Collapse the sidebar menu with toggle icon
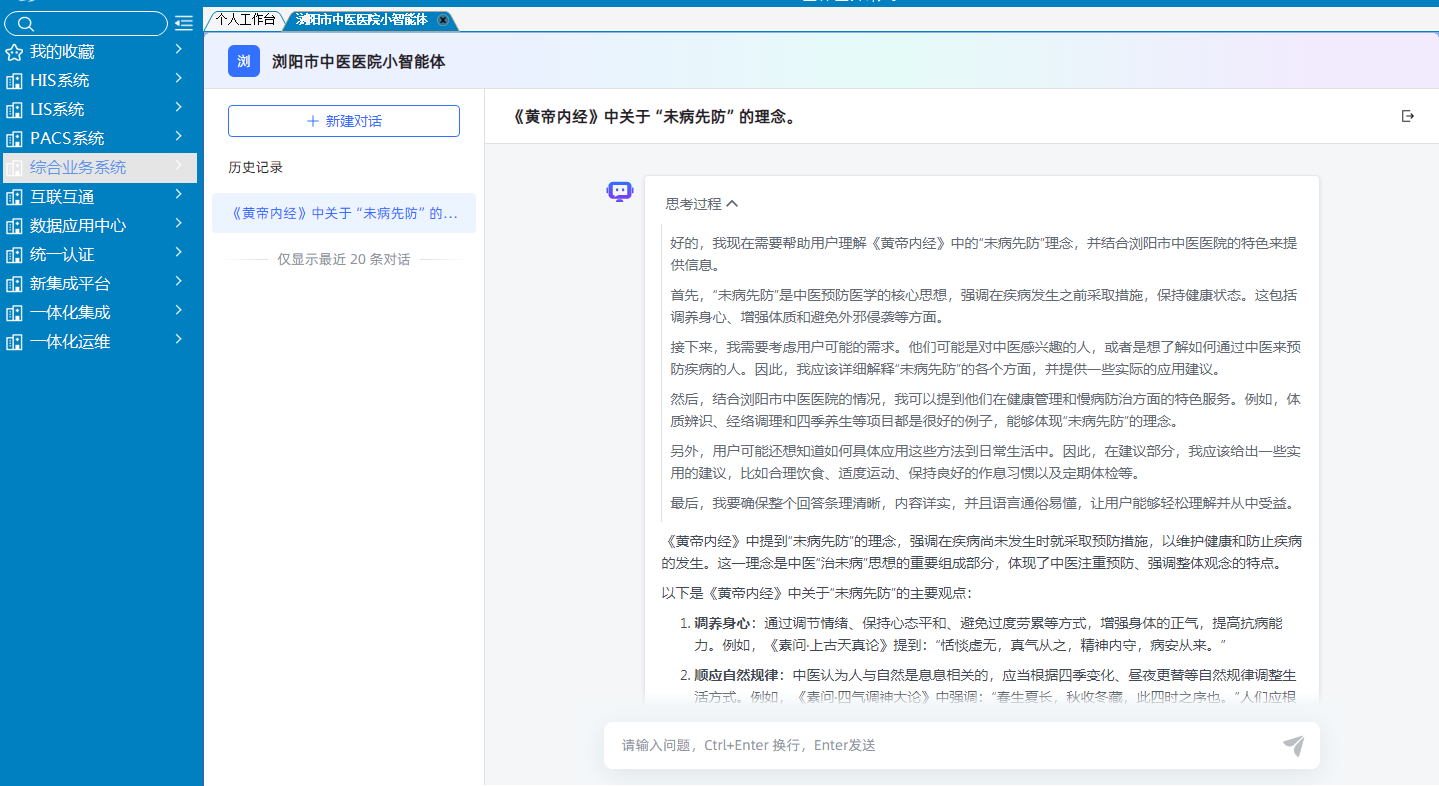Image resolution: width=1439 pixels, height=786 pixels. pyautogui.click(x=184, y=23)
